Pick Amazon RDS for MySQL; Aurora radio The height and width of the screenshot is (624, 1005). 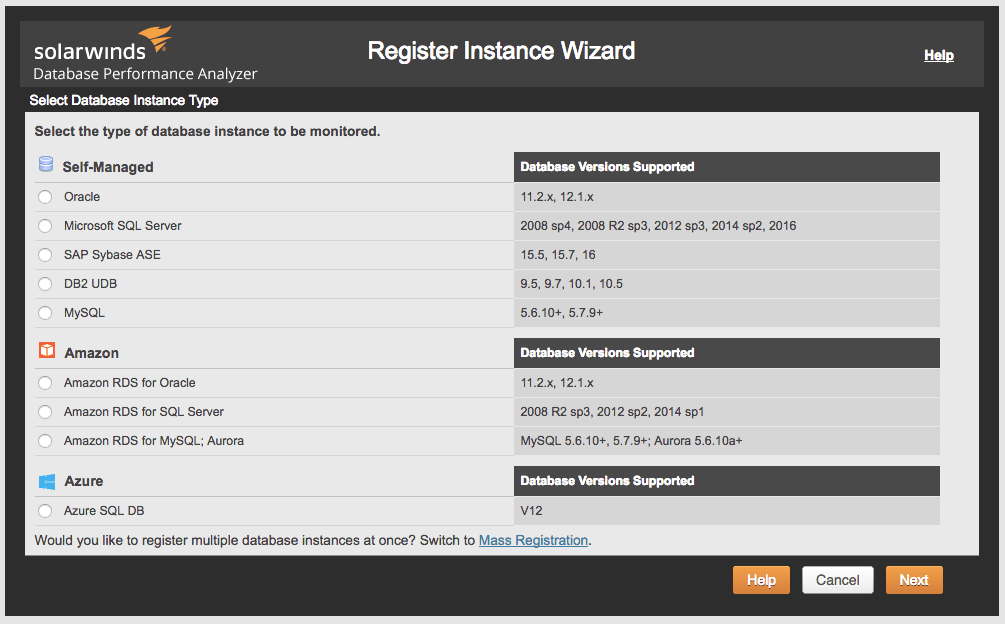45,441
